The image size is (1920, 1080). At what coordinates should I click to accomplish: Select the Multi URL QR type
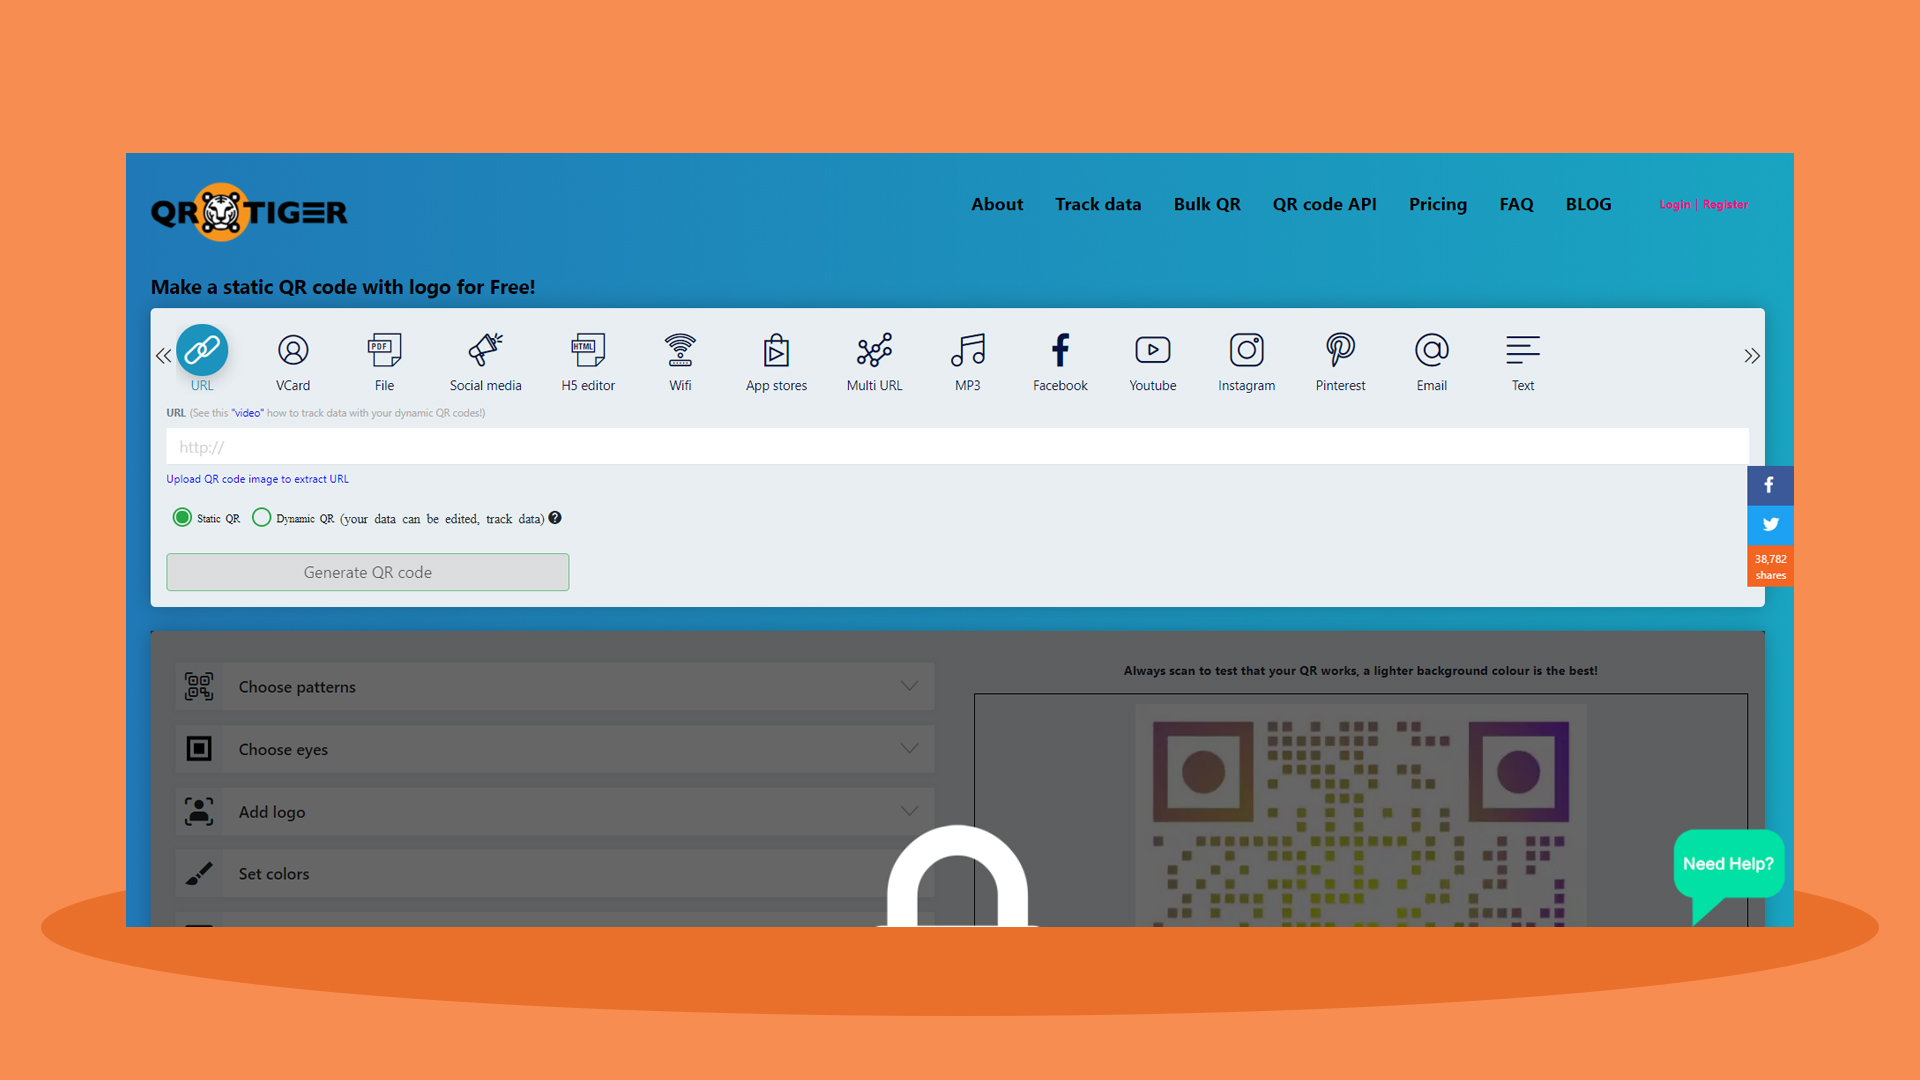pyautogui.click(x=874, y=360)
